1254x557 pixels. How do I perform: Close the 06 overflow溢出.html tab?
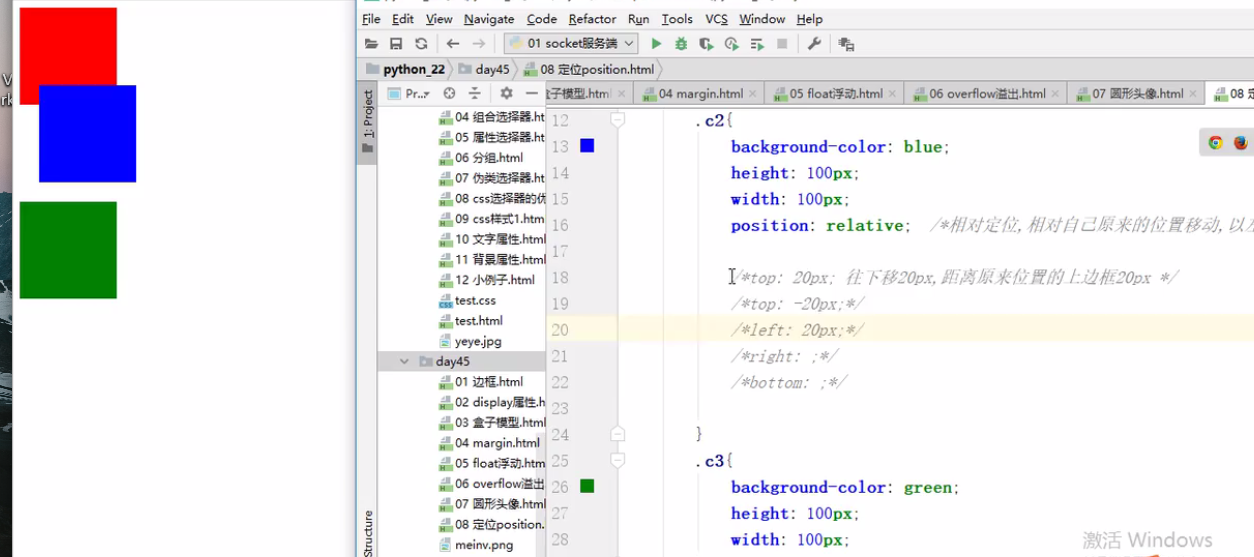click(x=1055, y=94)
